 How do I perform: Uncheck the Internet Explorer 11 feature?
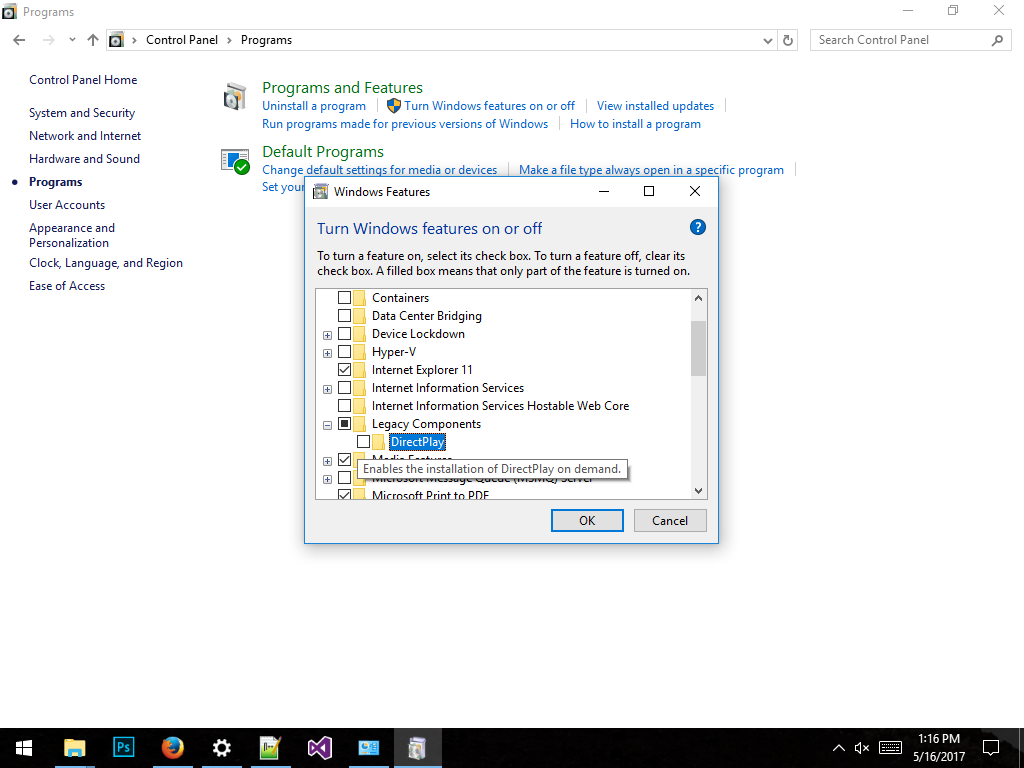click(x=345, y=370)
